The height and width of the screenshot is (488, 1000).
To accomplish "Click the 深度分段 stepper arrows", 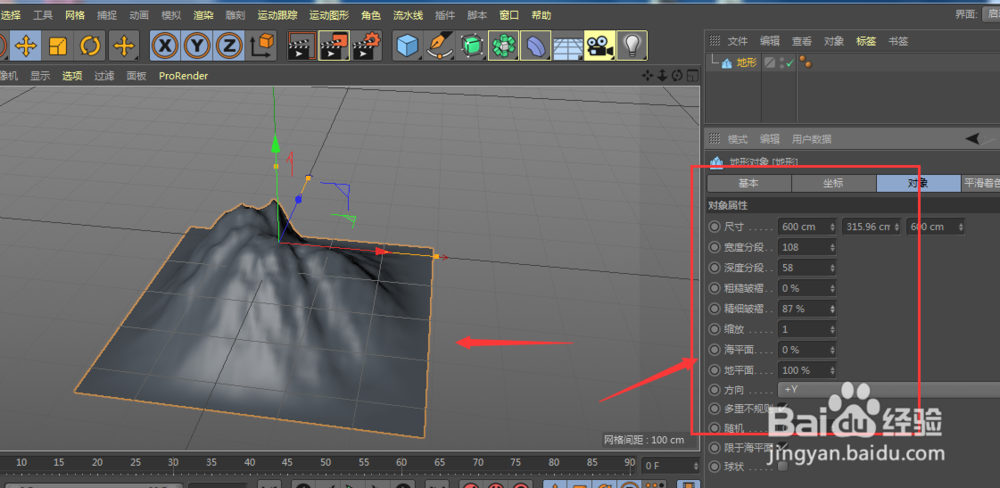I will click(x=832, y=267).
